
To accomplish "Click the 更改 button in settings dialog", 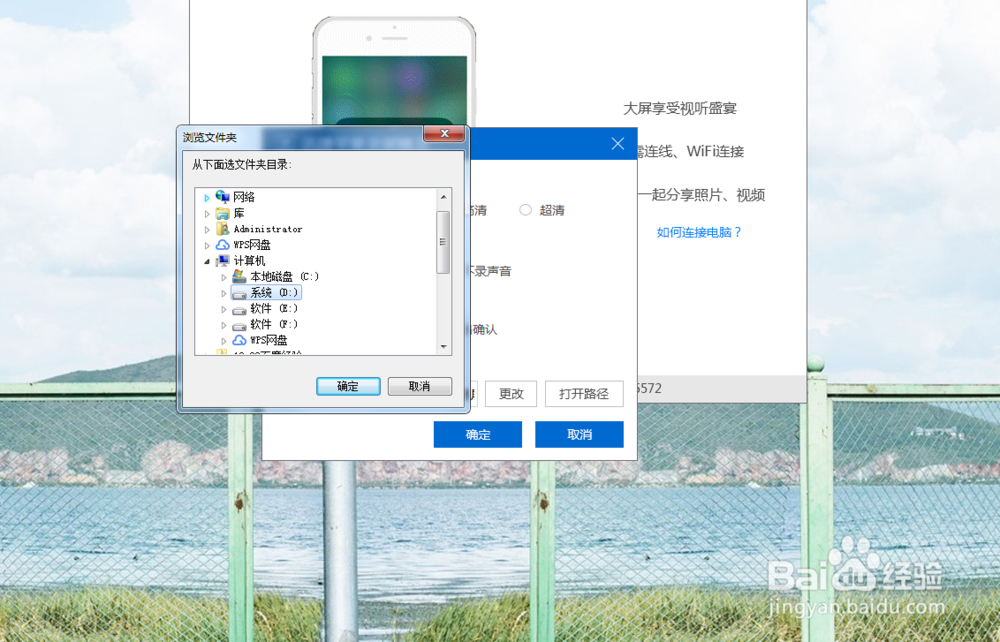I will 511,394.
